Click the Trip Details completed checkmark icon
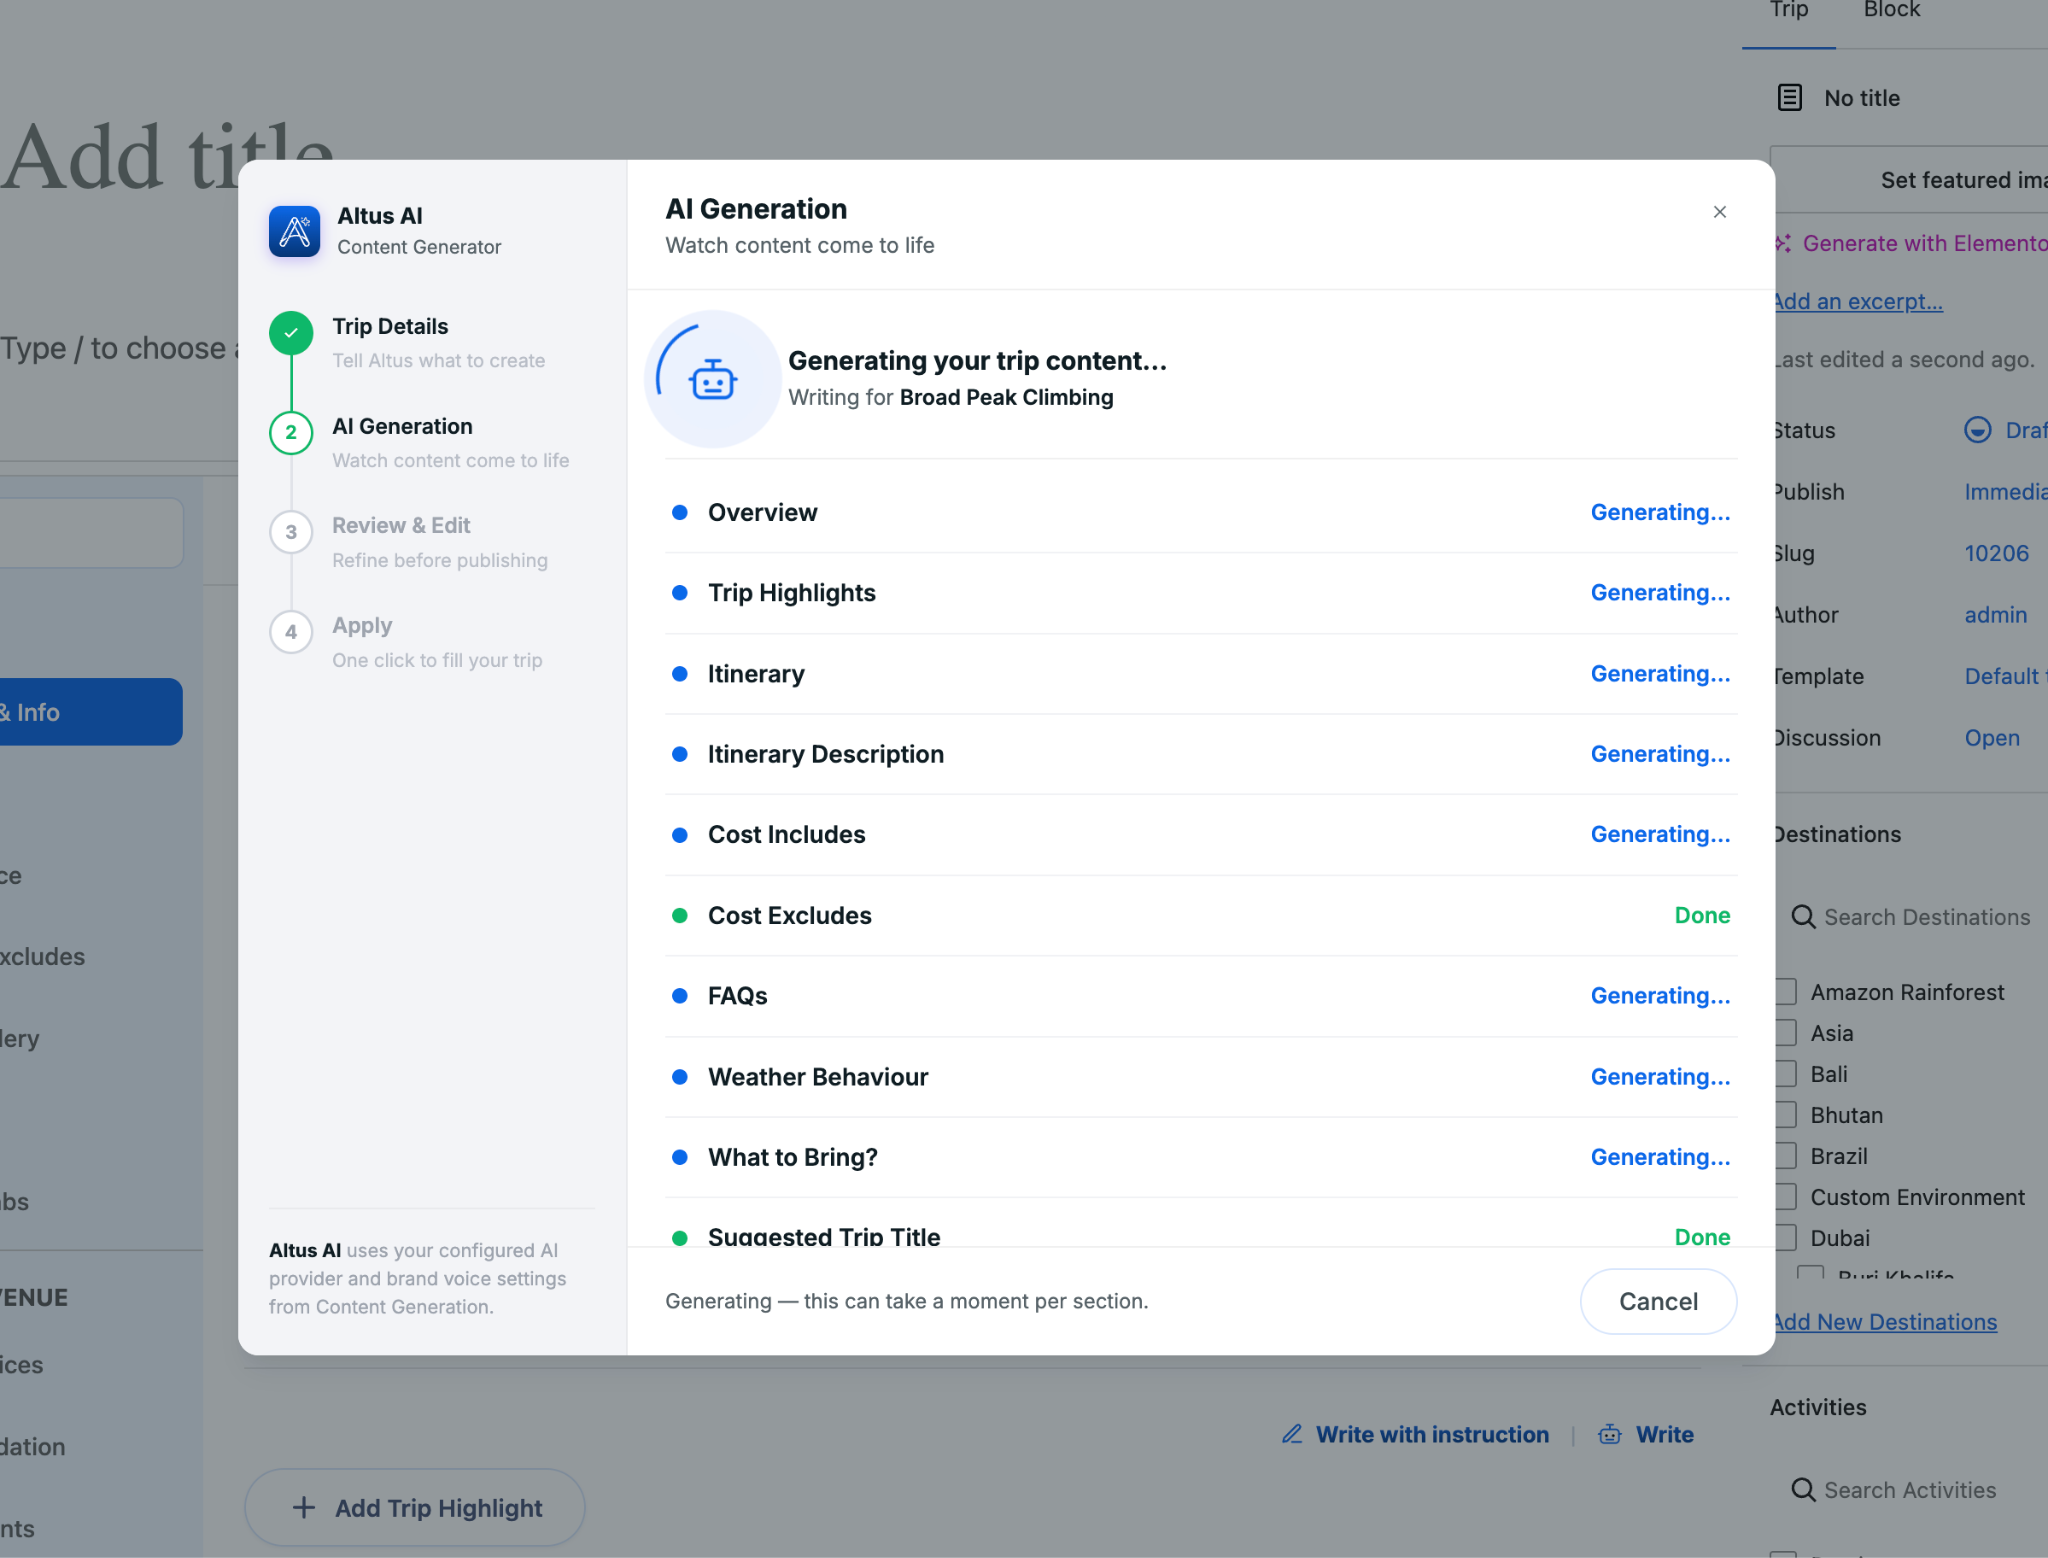Screen dimensions: 2048x1558 pyautogui.click(x=291, y=333)
